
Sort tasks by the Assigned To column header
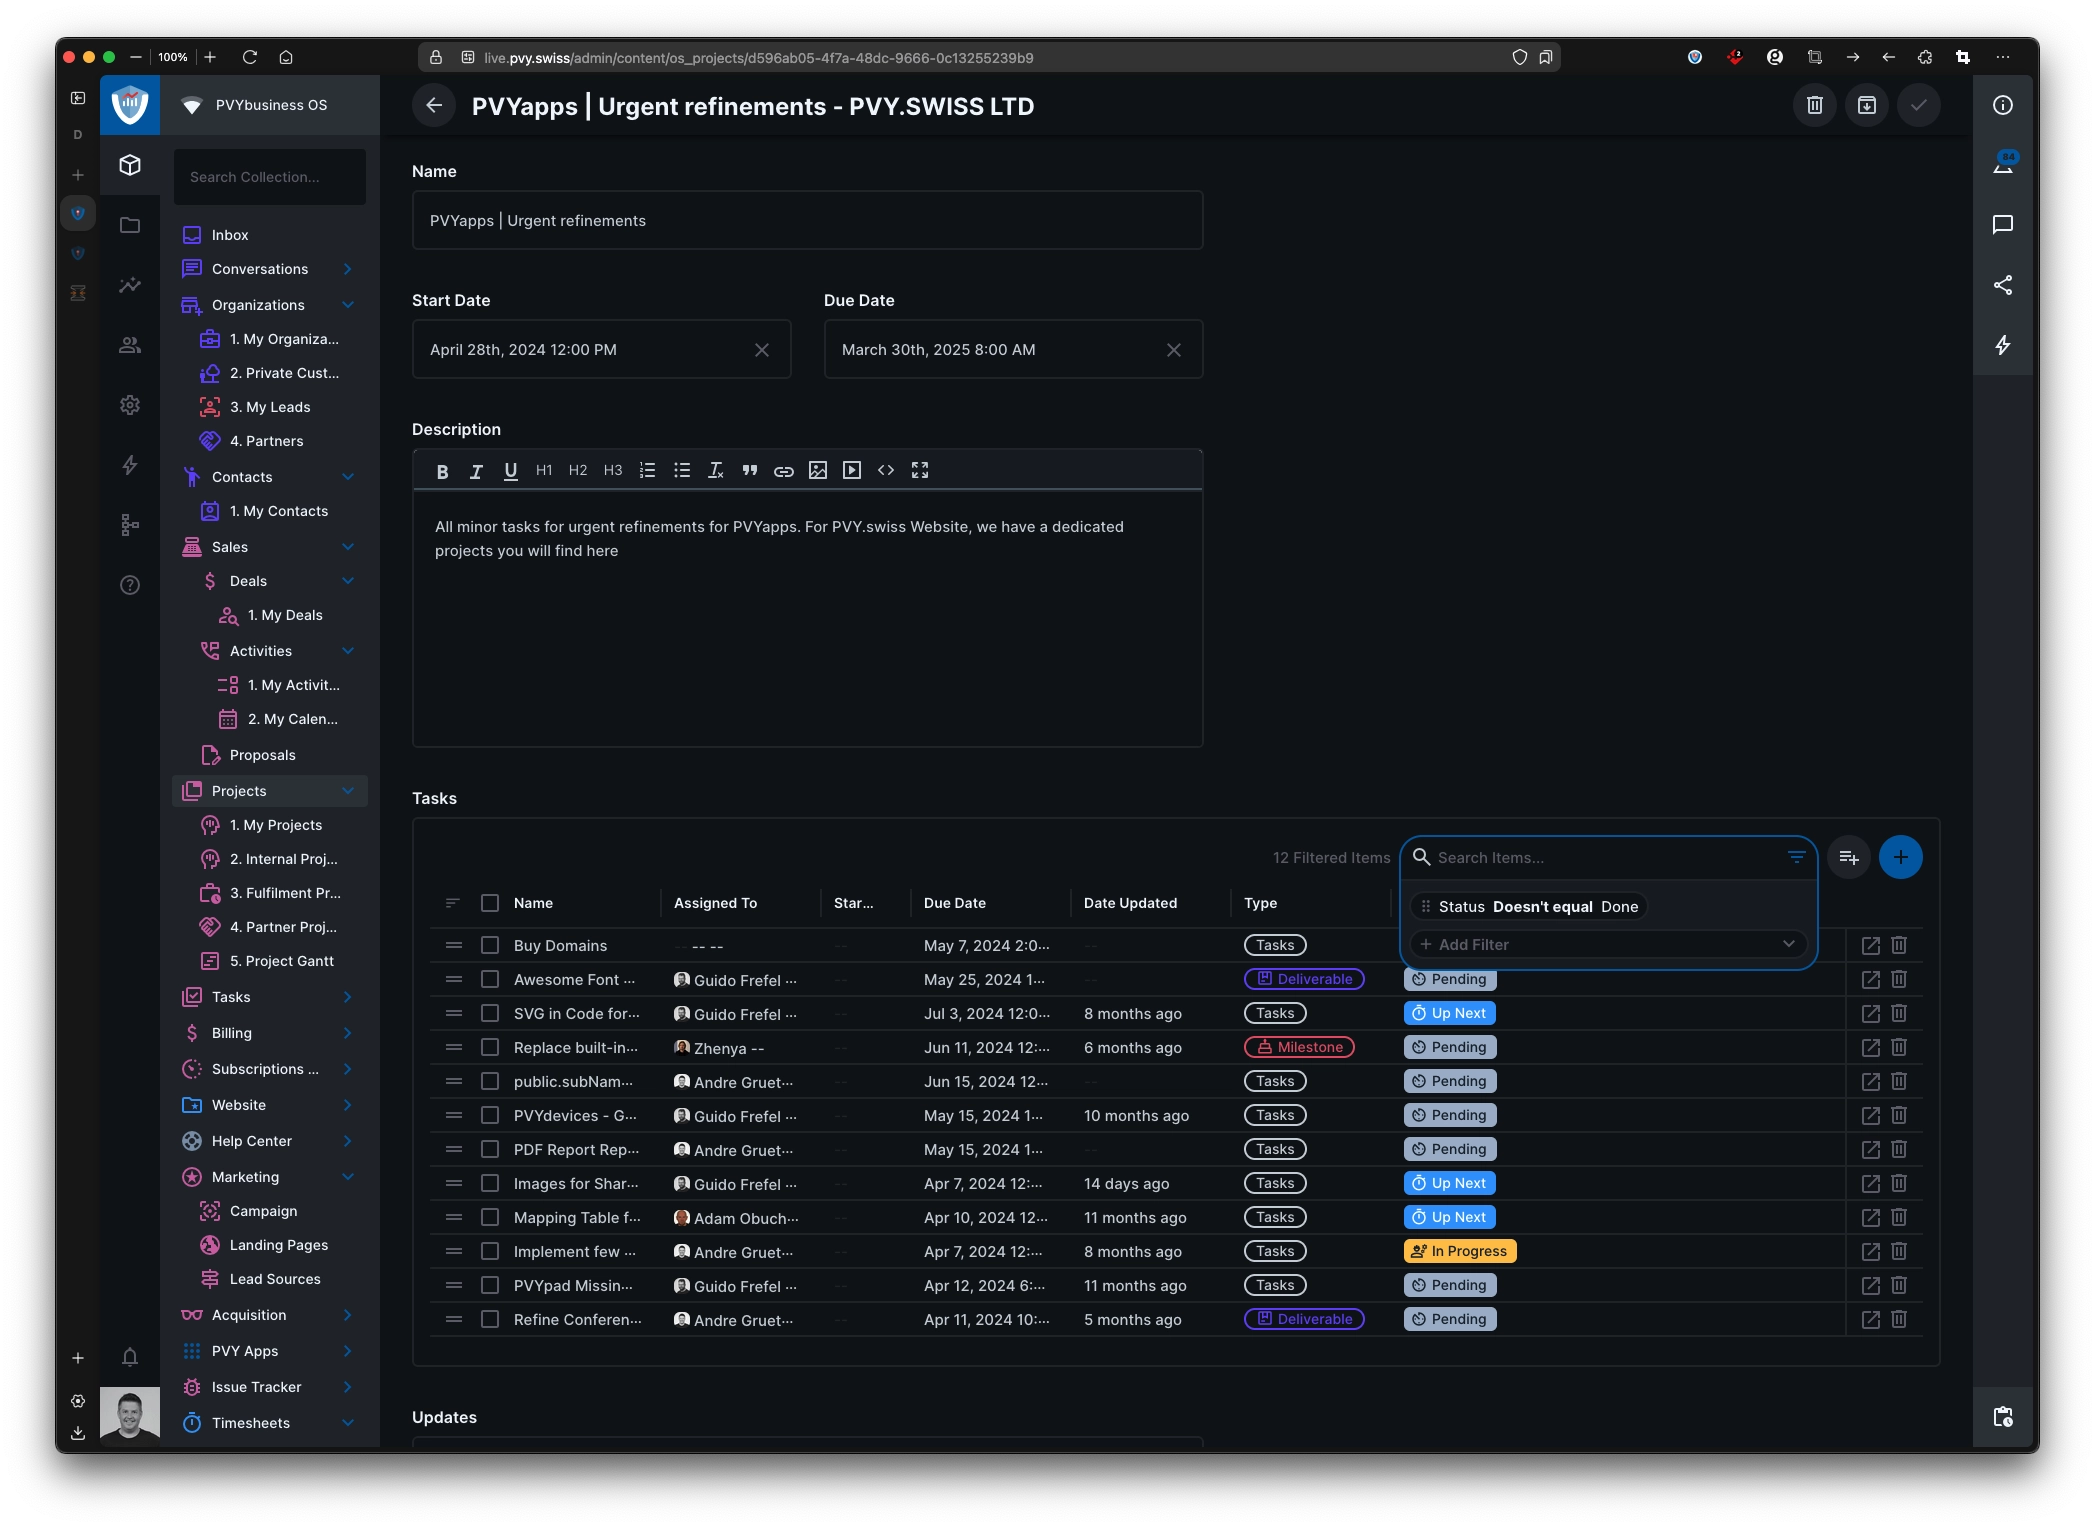tap(715, 903)
